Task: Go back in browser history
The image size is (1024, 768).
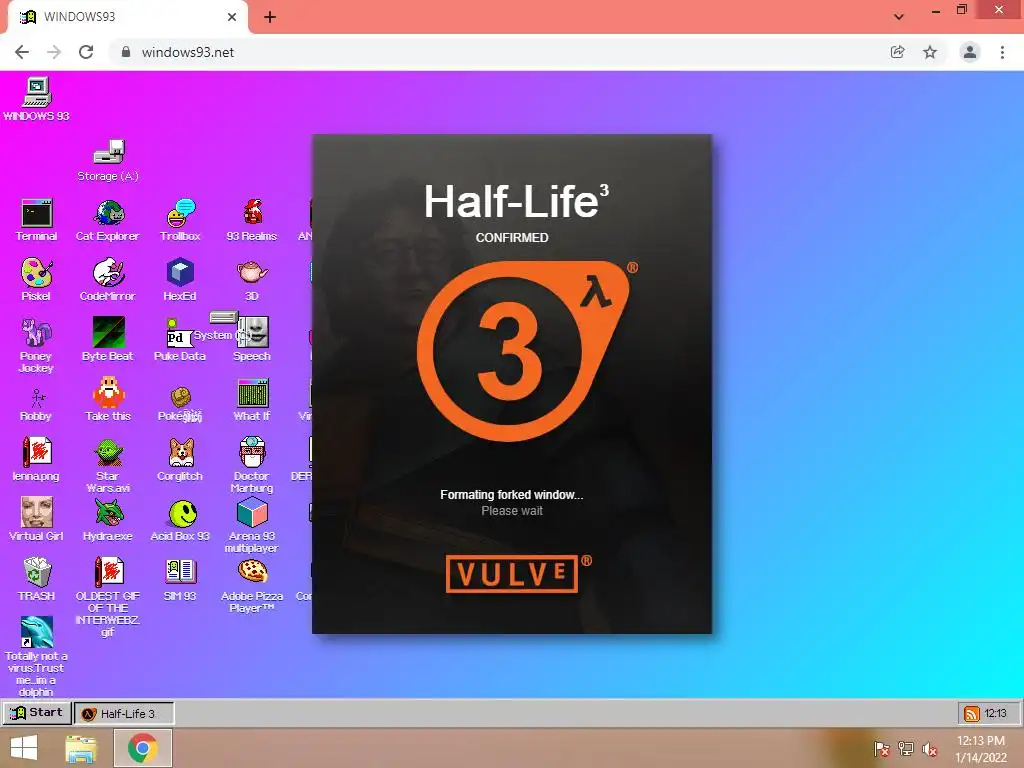Action: click(x=22, y=52)
